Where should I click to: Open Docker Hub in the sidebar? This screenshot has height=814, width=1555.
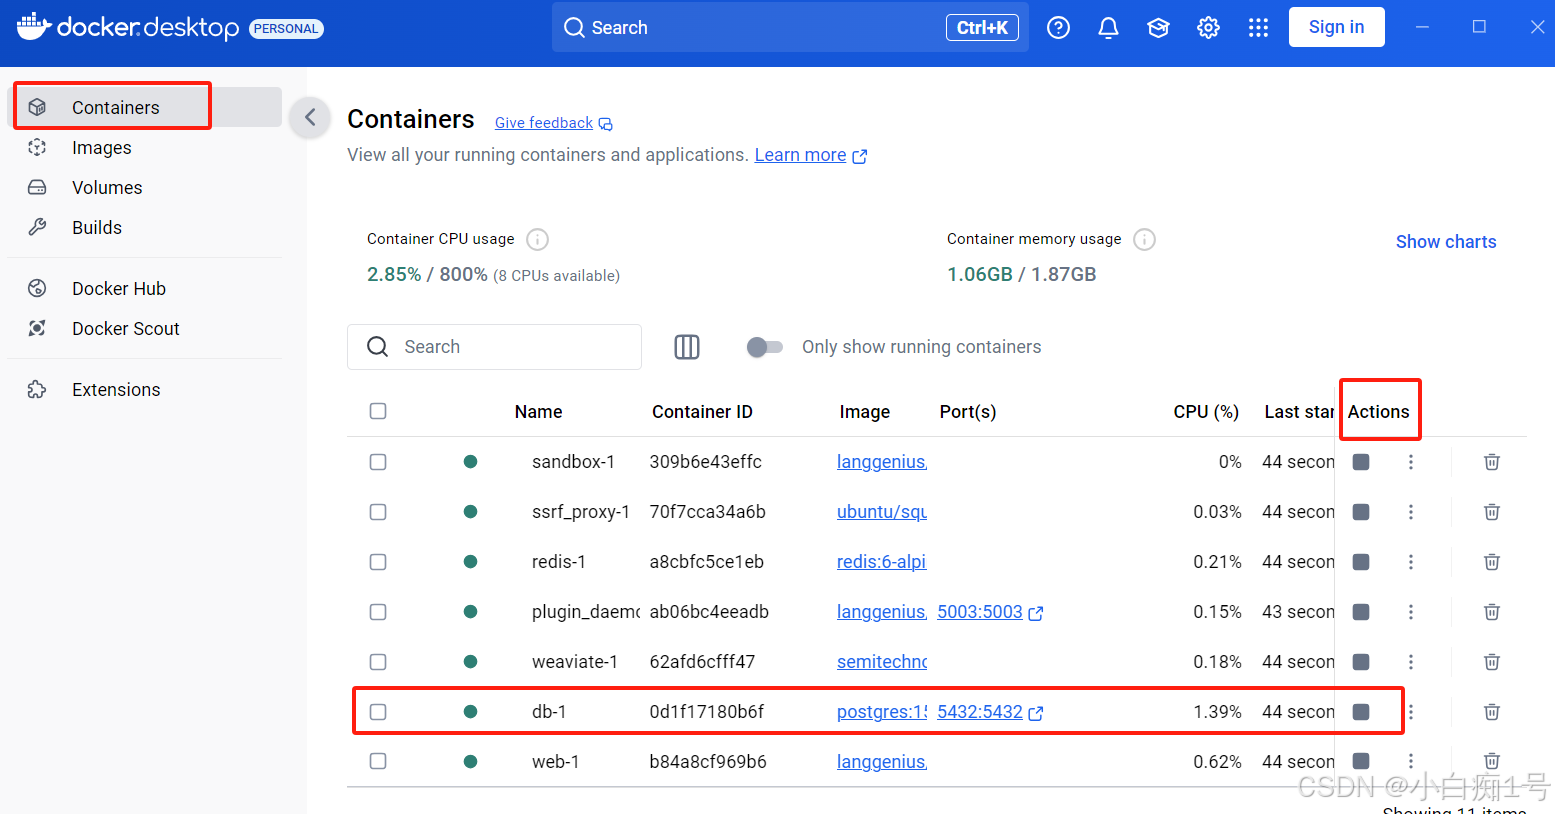click(146, 289)
